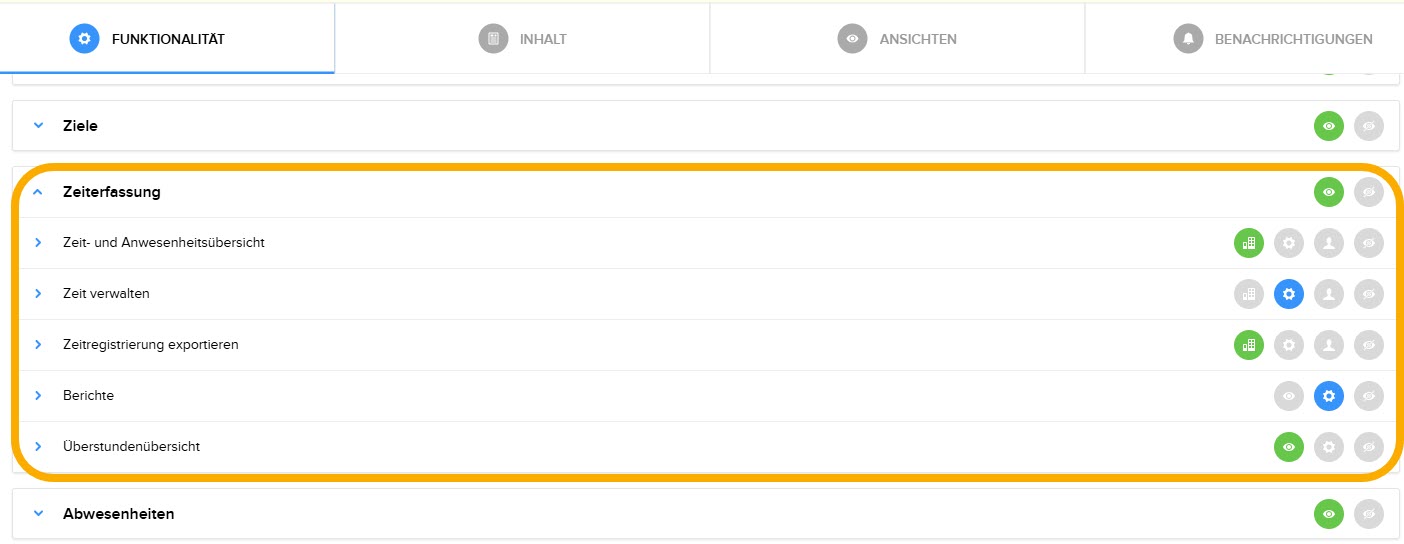Switch to the Inhalt tab
Viewport: 1404px width, 544px height.
(522, 39)
